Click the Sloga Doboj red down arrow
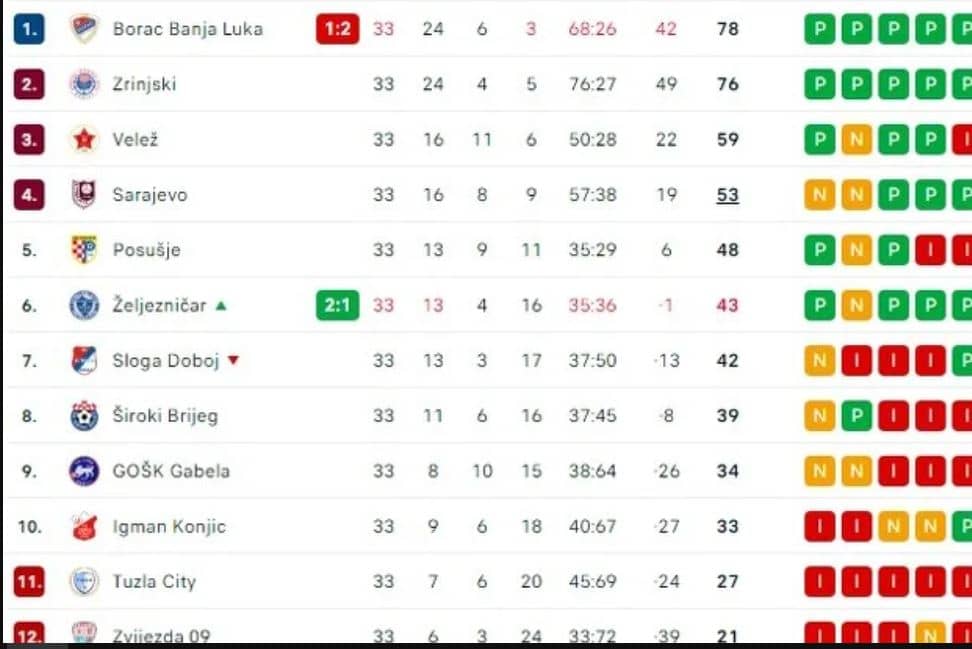 click(233, 360)
